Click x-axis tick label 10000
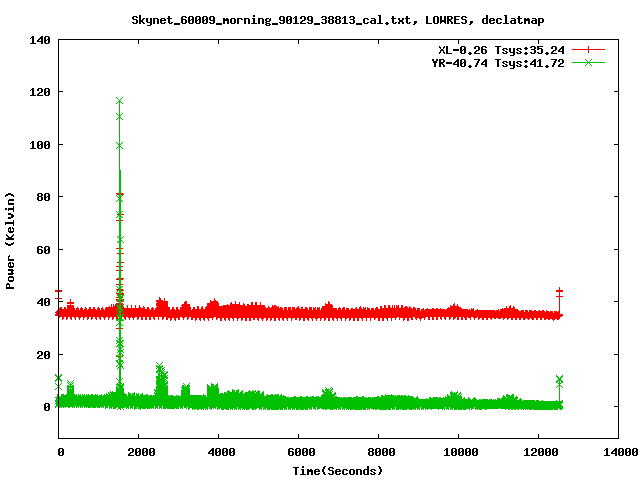 [x=461, y=452]
